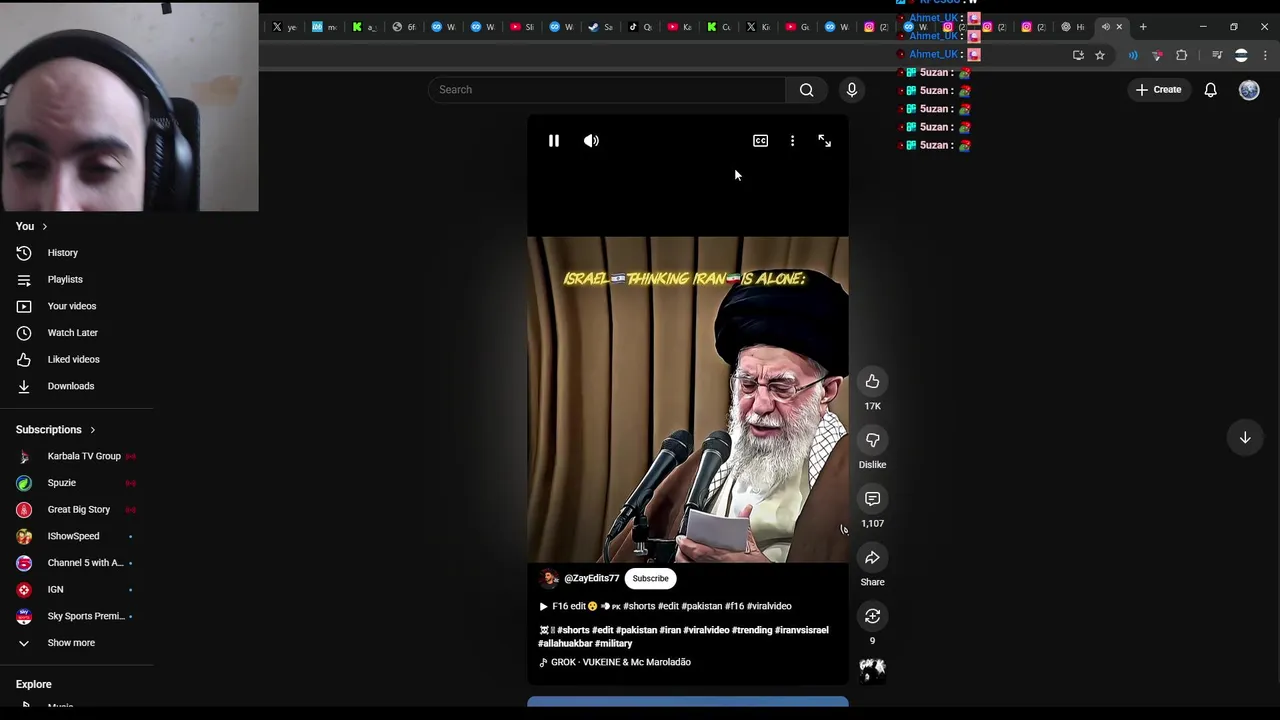Switch to the X tab labeled ye
Screen dimensions: 1280x720
coord(284,27)
